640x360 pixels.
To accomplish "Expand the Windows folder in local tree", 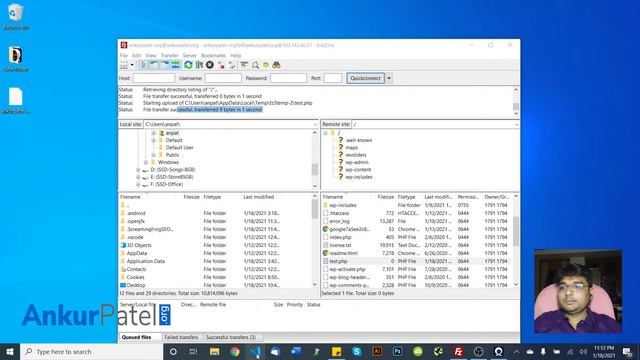I will click(x=146, y=162).
